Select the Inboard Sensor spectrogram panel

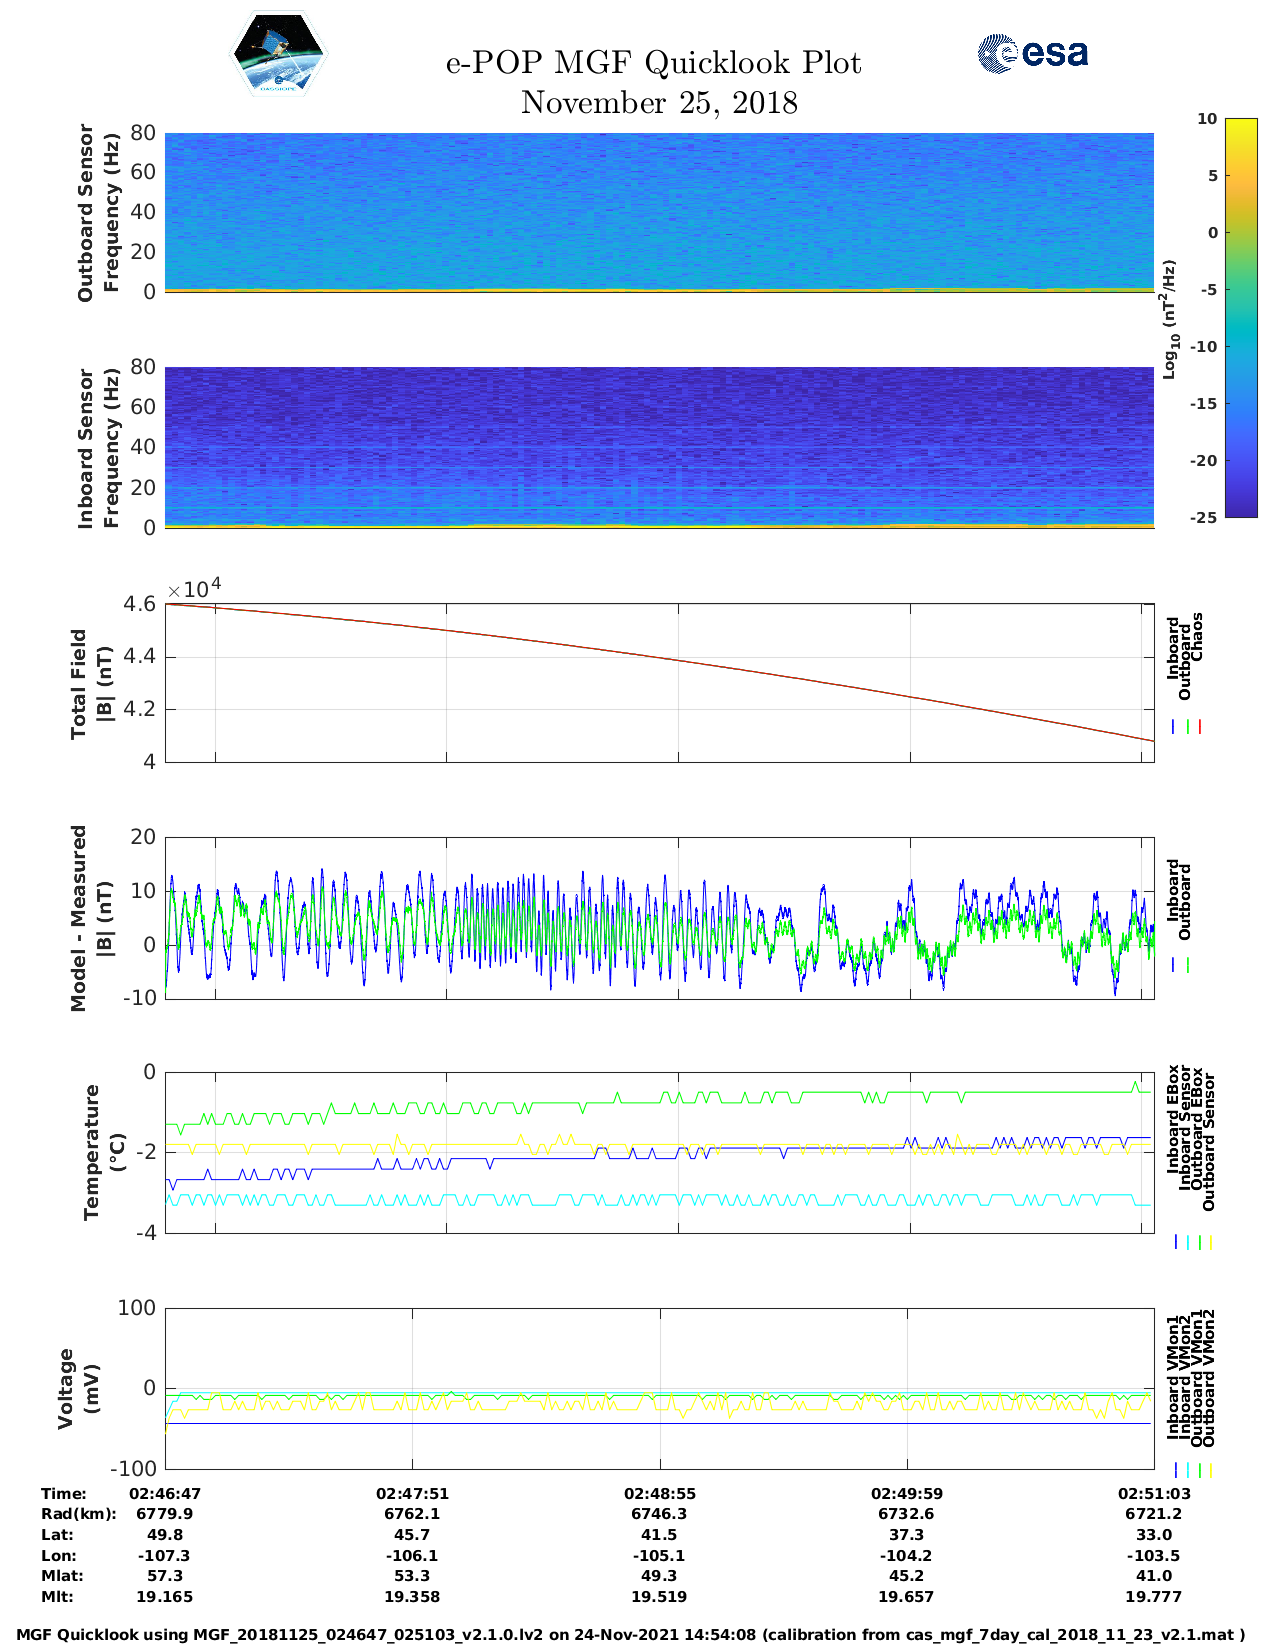pos(659,446)
